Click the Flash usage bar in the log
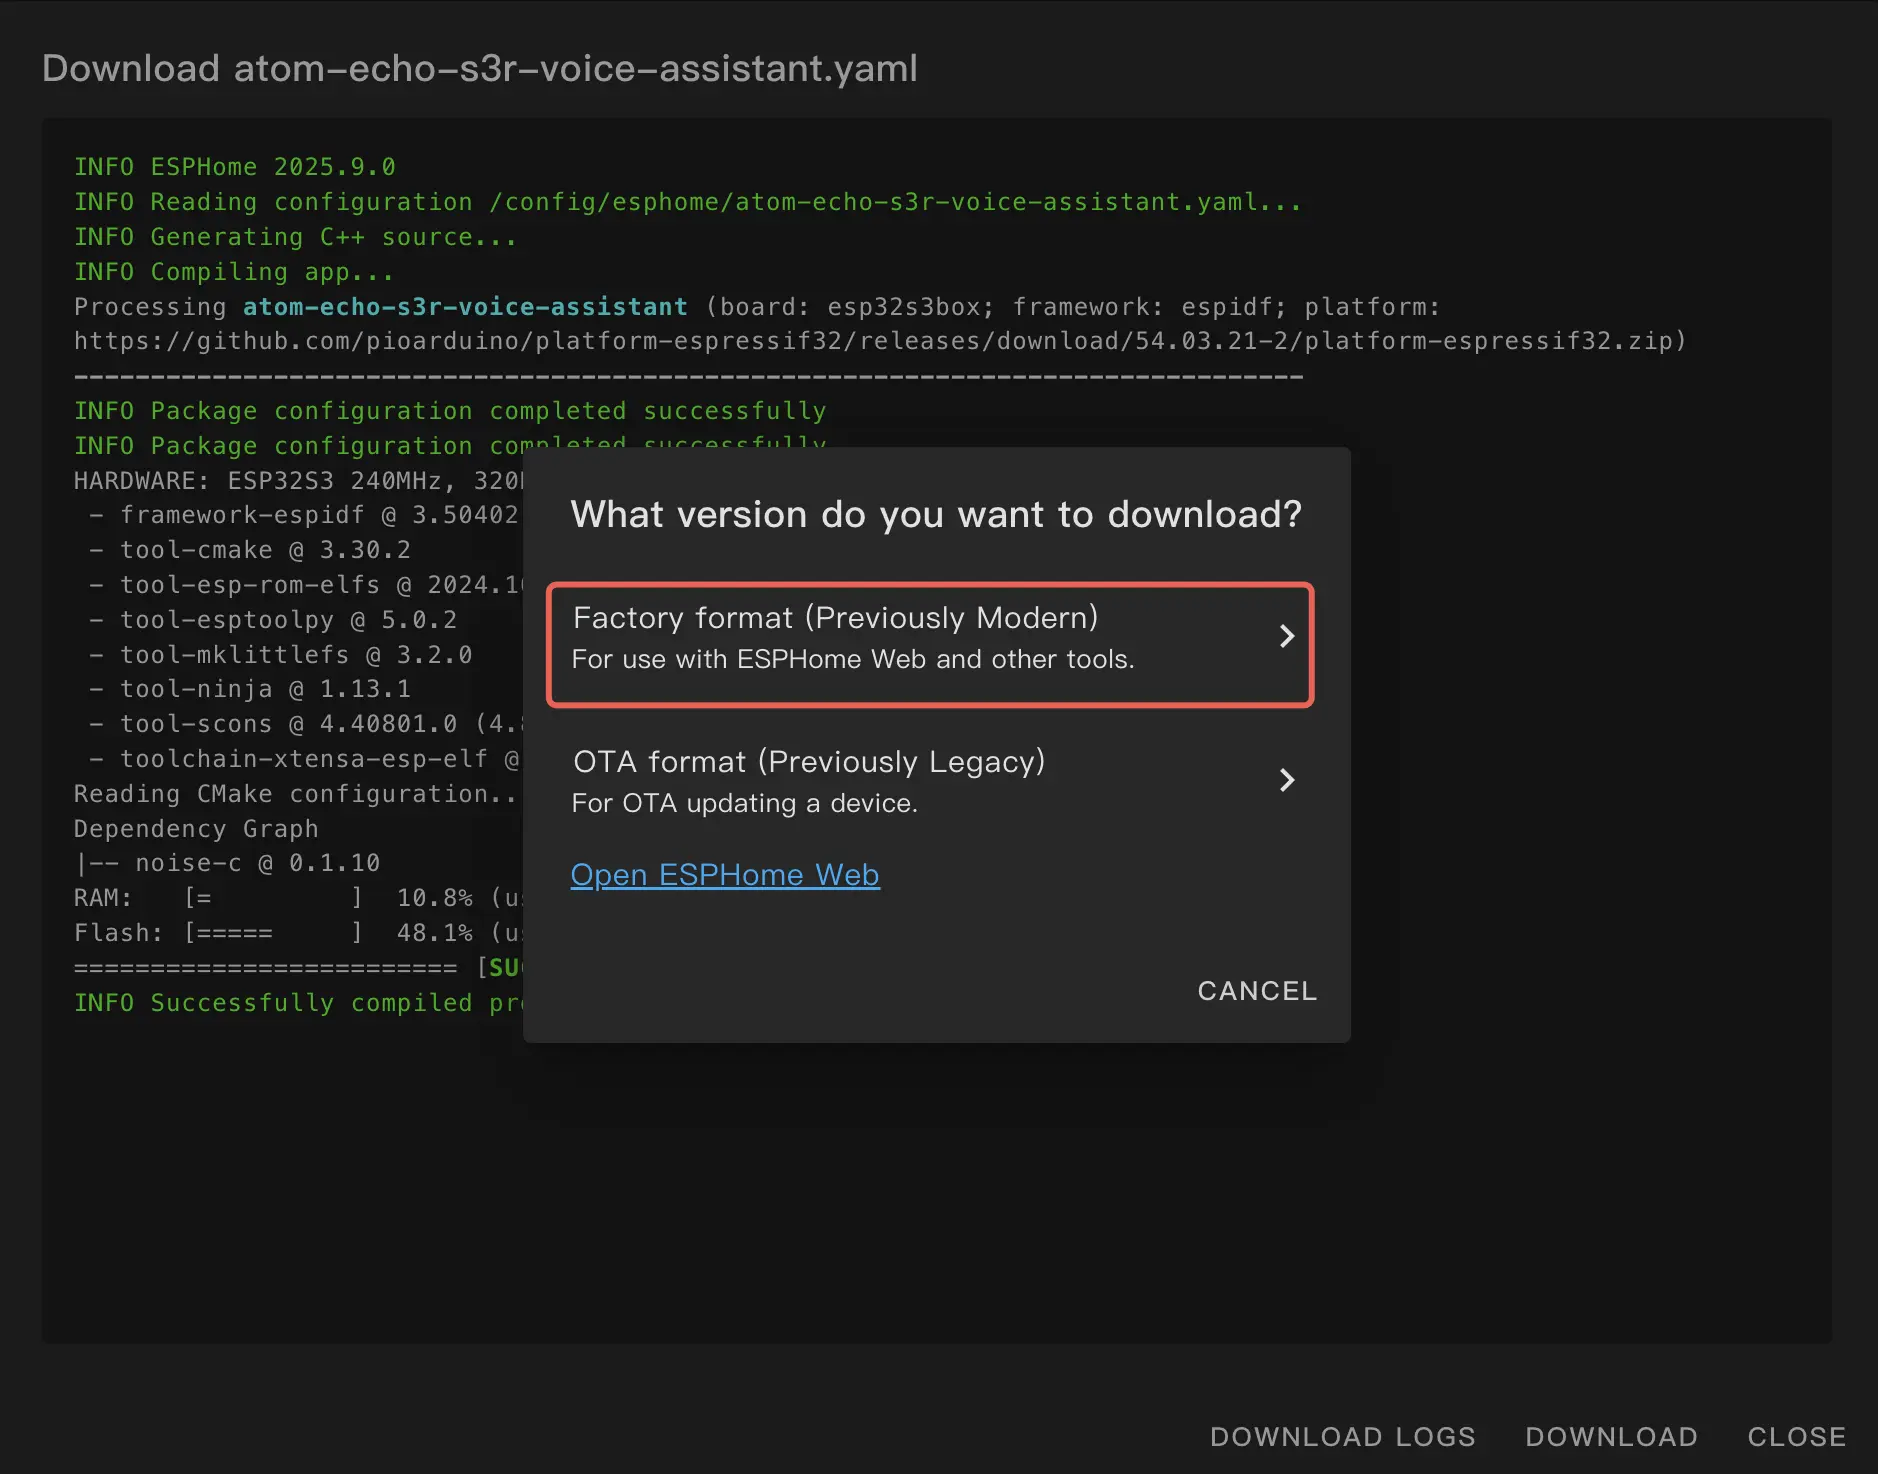 [x=272, y=933]
